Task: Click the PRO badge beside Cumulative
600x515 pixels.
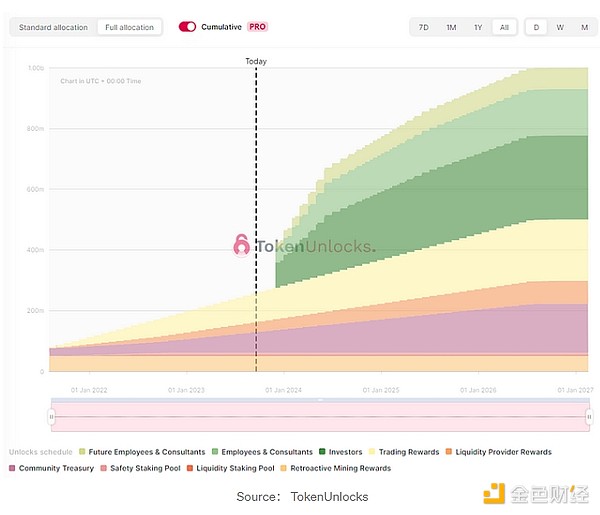Action: (x=257, y=27)
